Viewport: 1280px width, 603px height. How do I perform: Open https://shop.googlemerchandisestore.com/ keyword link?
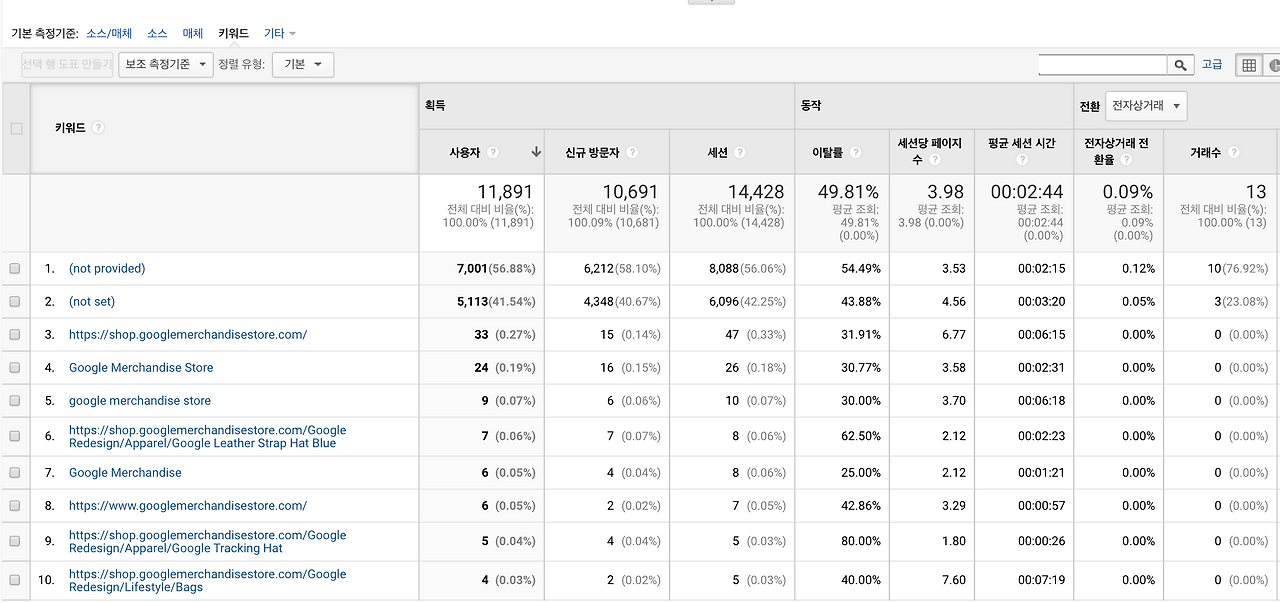pos(188,334)
